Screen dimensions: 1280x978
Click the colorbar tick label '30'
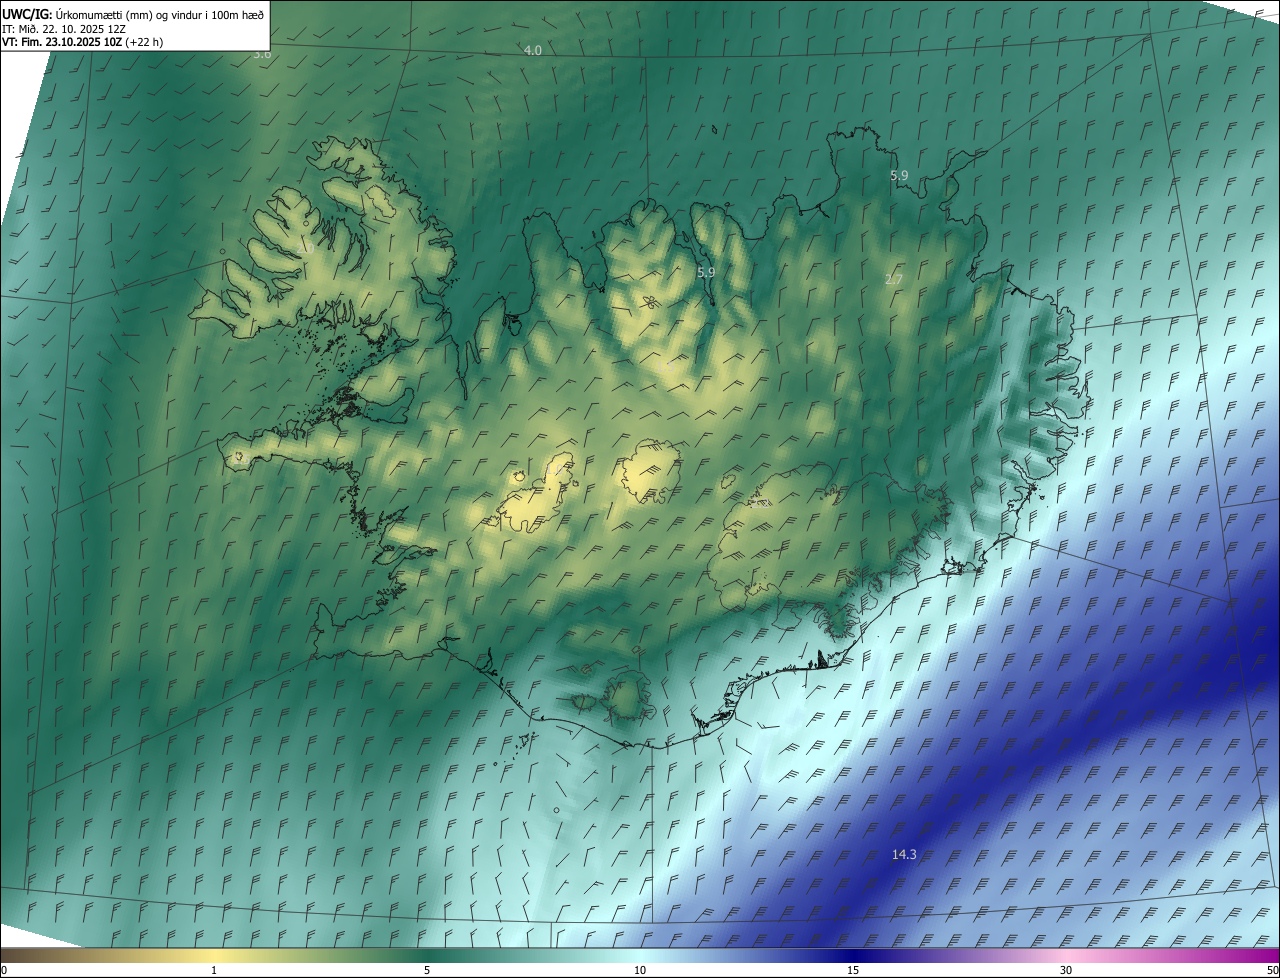point(1066,970)
